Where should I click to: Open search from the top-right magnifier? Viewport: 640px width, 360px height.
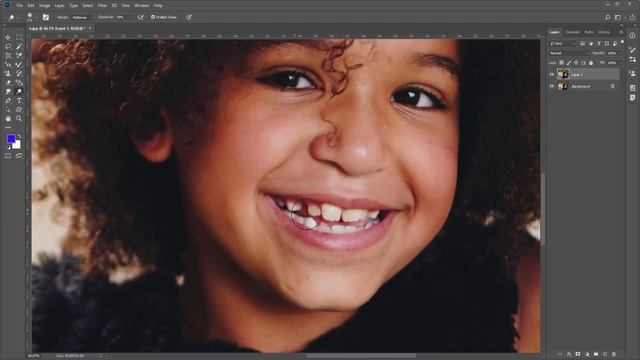coord(607,17)
